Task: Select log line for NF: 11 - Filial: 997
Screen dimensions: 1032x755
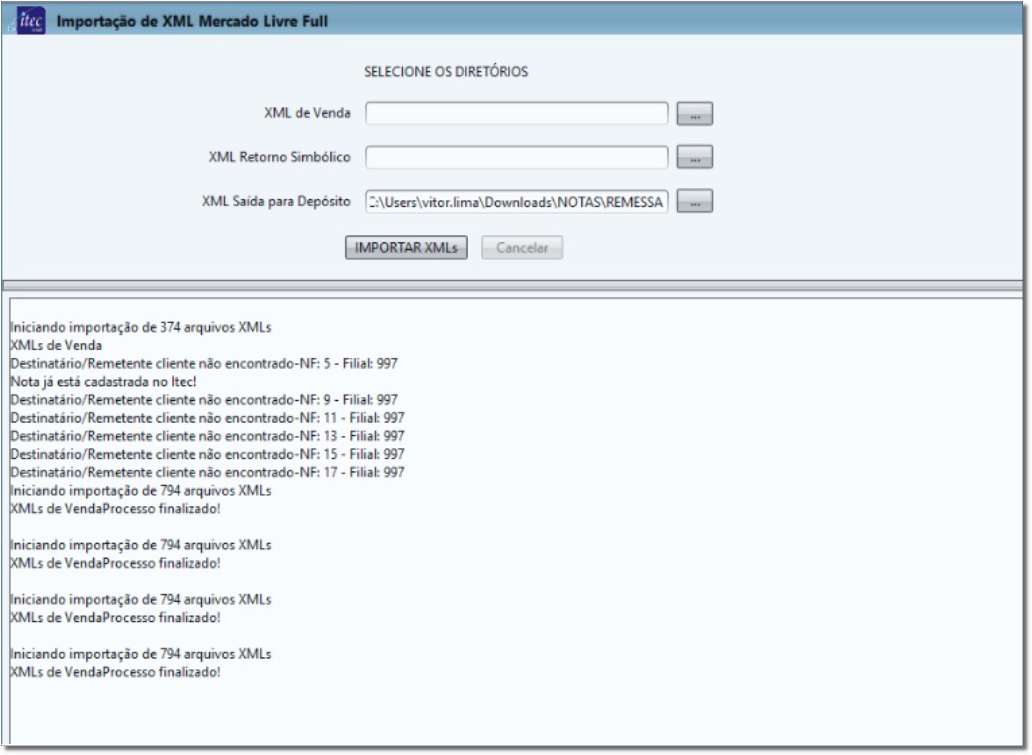Action: tap(207, 418)
